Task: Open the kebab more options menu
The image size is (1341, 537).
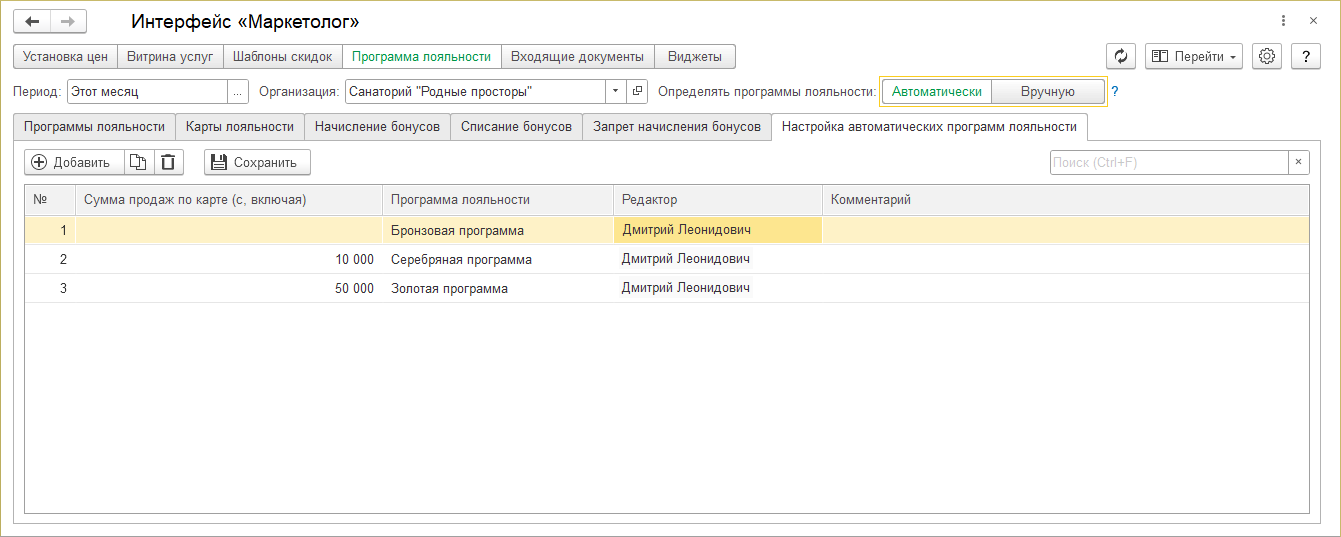Action: pyautogui.click(x=1283, y=21)
